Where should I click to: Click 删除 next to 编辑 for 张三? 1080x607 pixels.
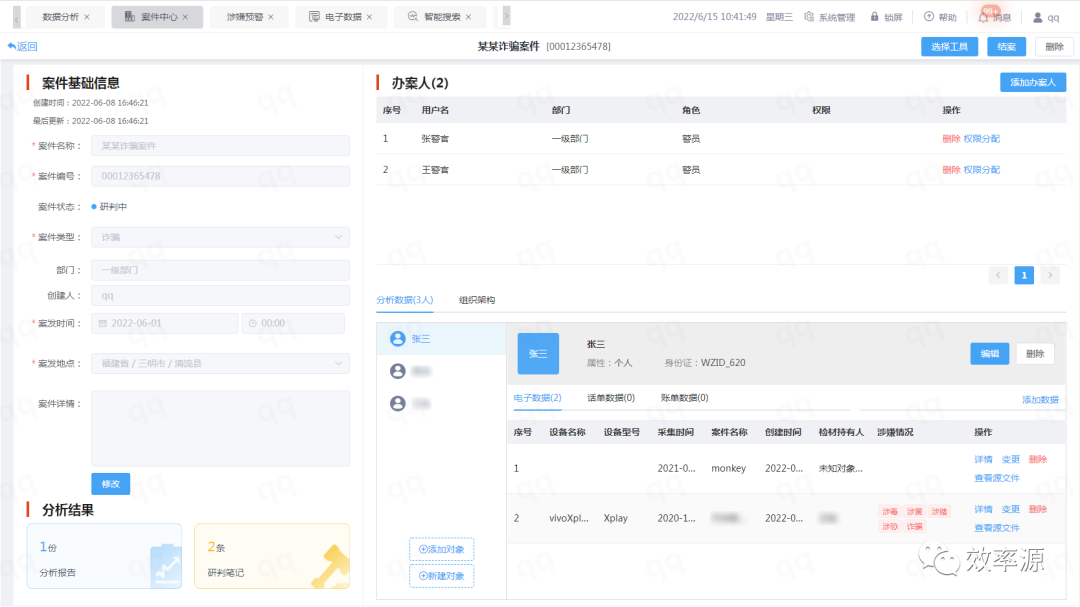pyautogui.click(x=1035, y=353)
